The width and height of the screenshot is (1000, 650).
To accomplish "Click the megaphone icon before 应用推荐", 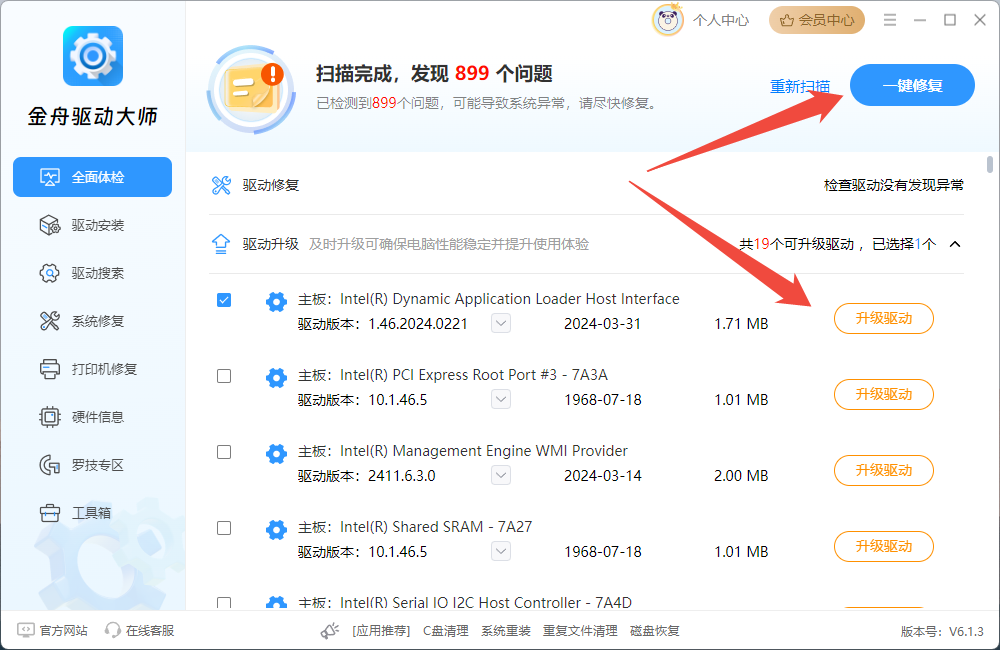I will (330, 631).
